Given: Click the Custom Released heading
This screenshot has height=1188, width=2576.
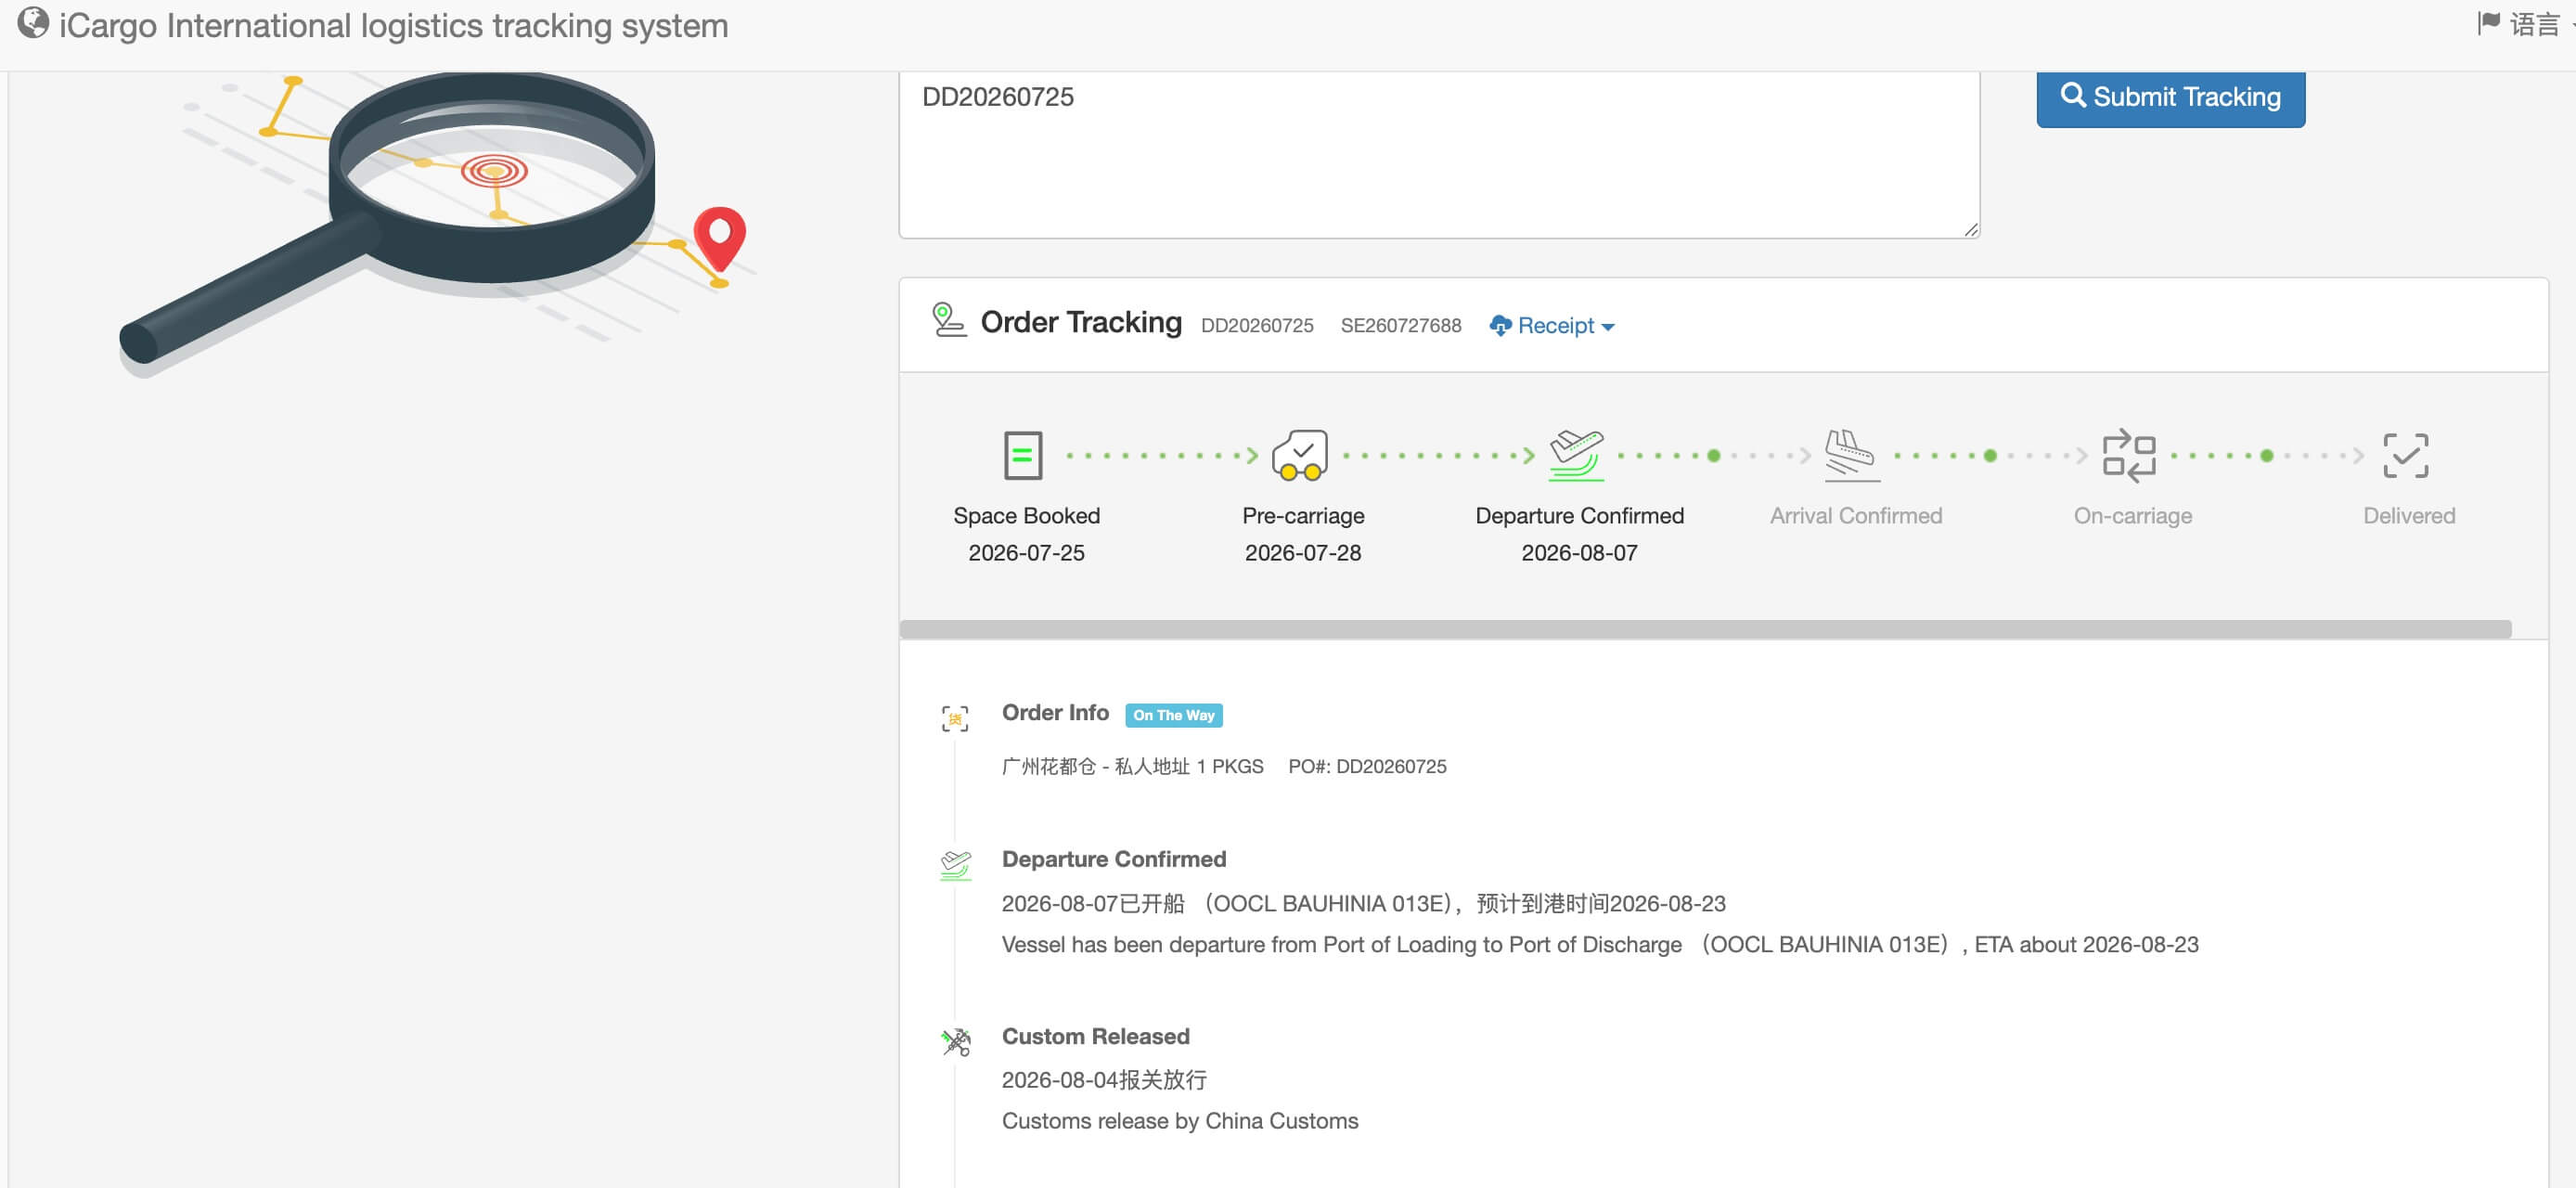Looking at the screenshot, I should 1095,1036.
